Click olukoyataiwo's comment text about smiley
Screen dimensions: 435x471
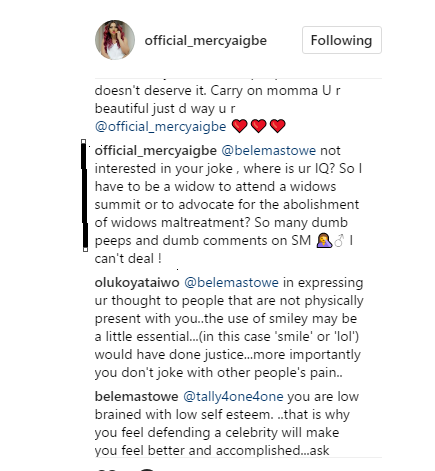tap(229, 328)
